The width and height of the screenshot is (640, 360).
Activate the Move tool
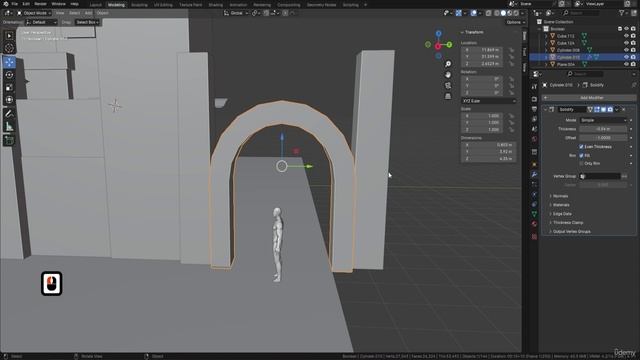point(9,62)
